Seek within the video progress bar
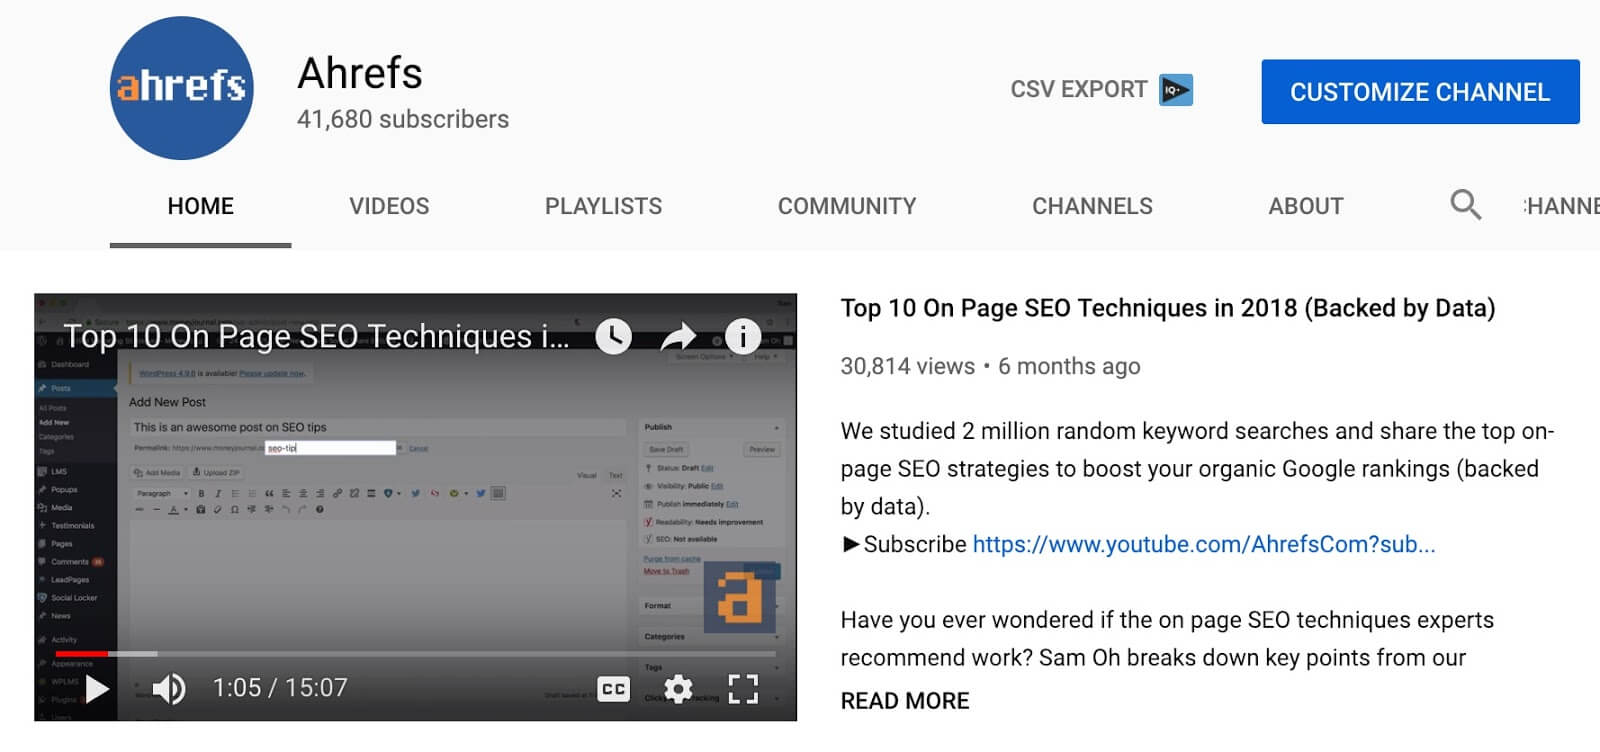This screenshot has height=752, width=1600. (415, 654)
